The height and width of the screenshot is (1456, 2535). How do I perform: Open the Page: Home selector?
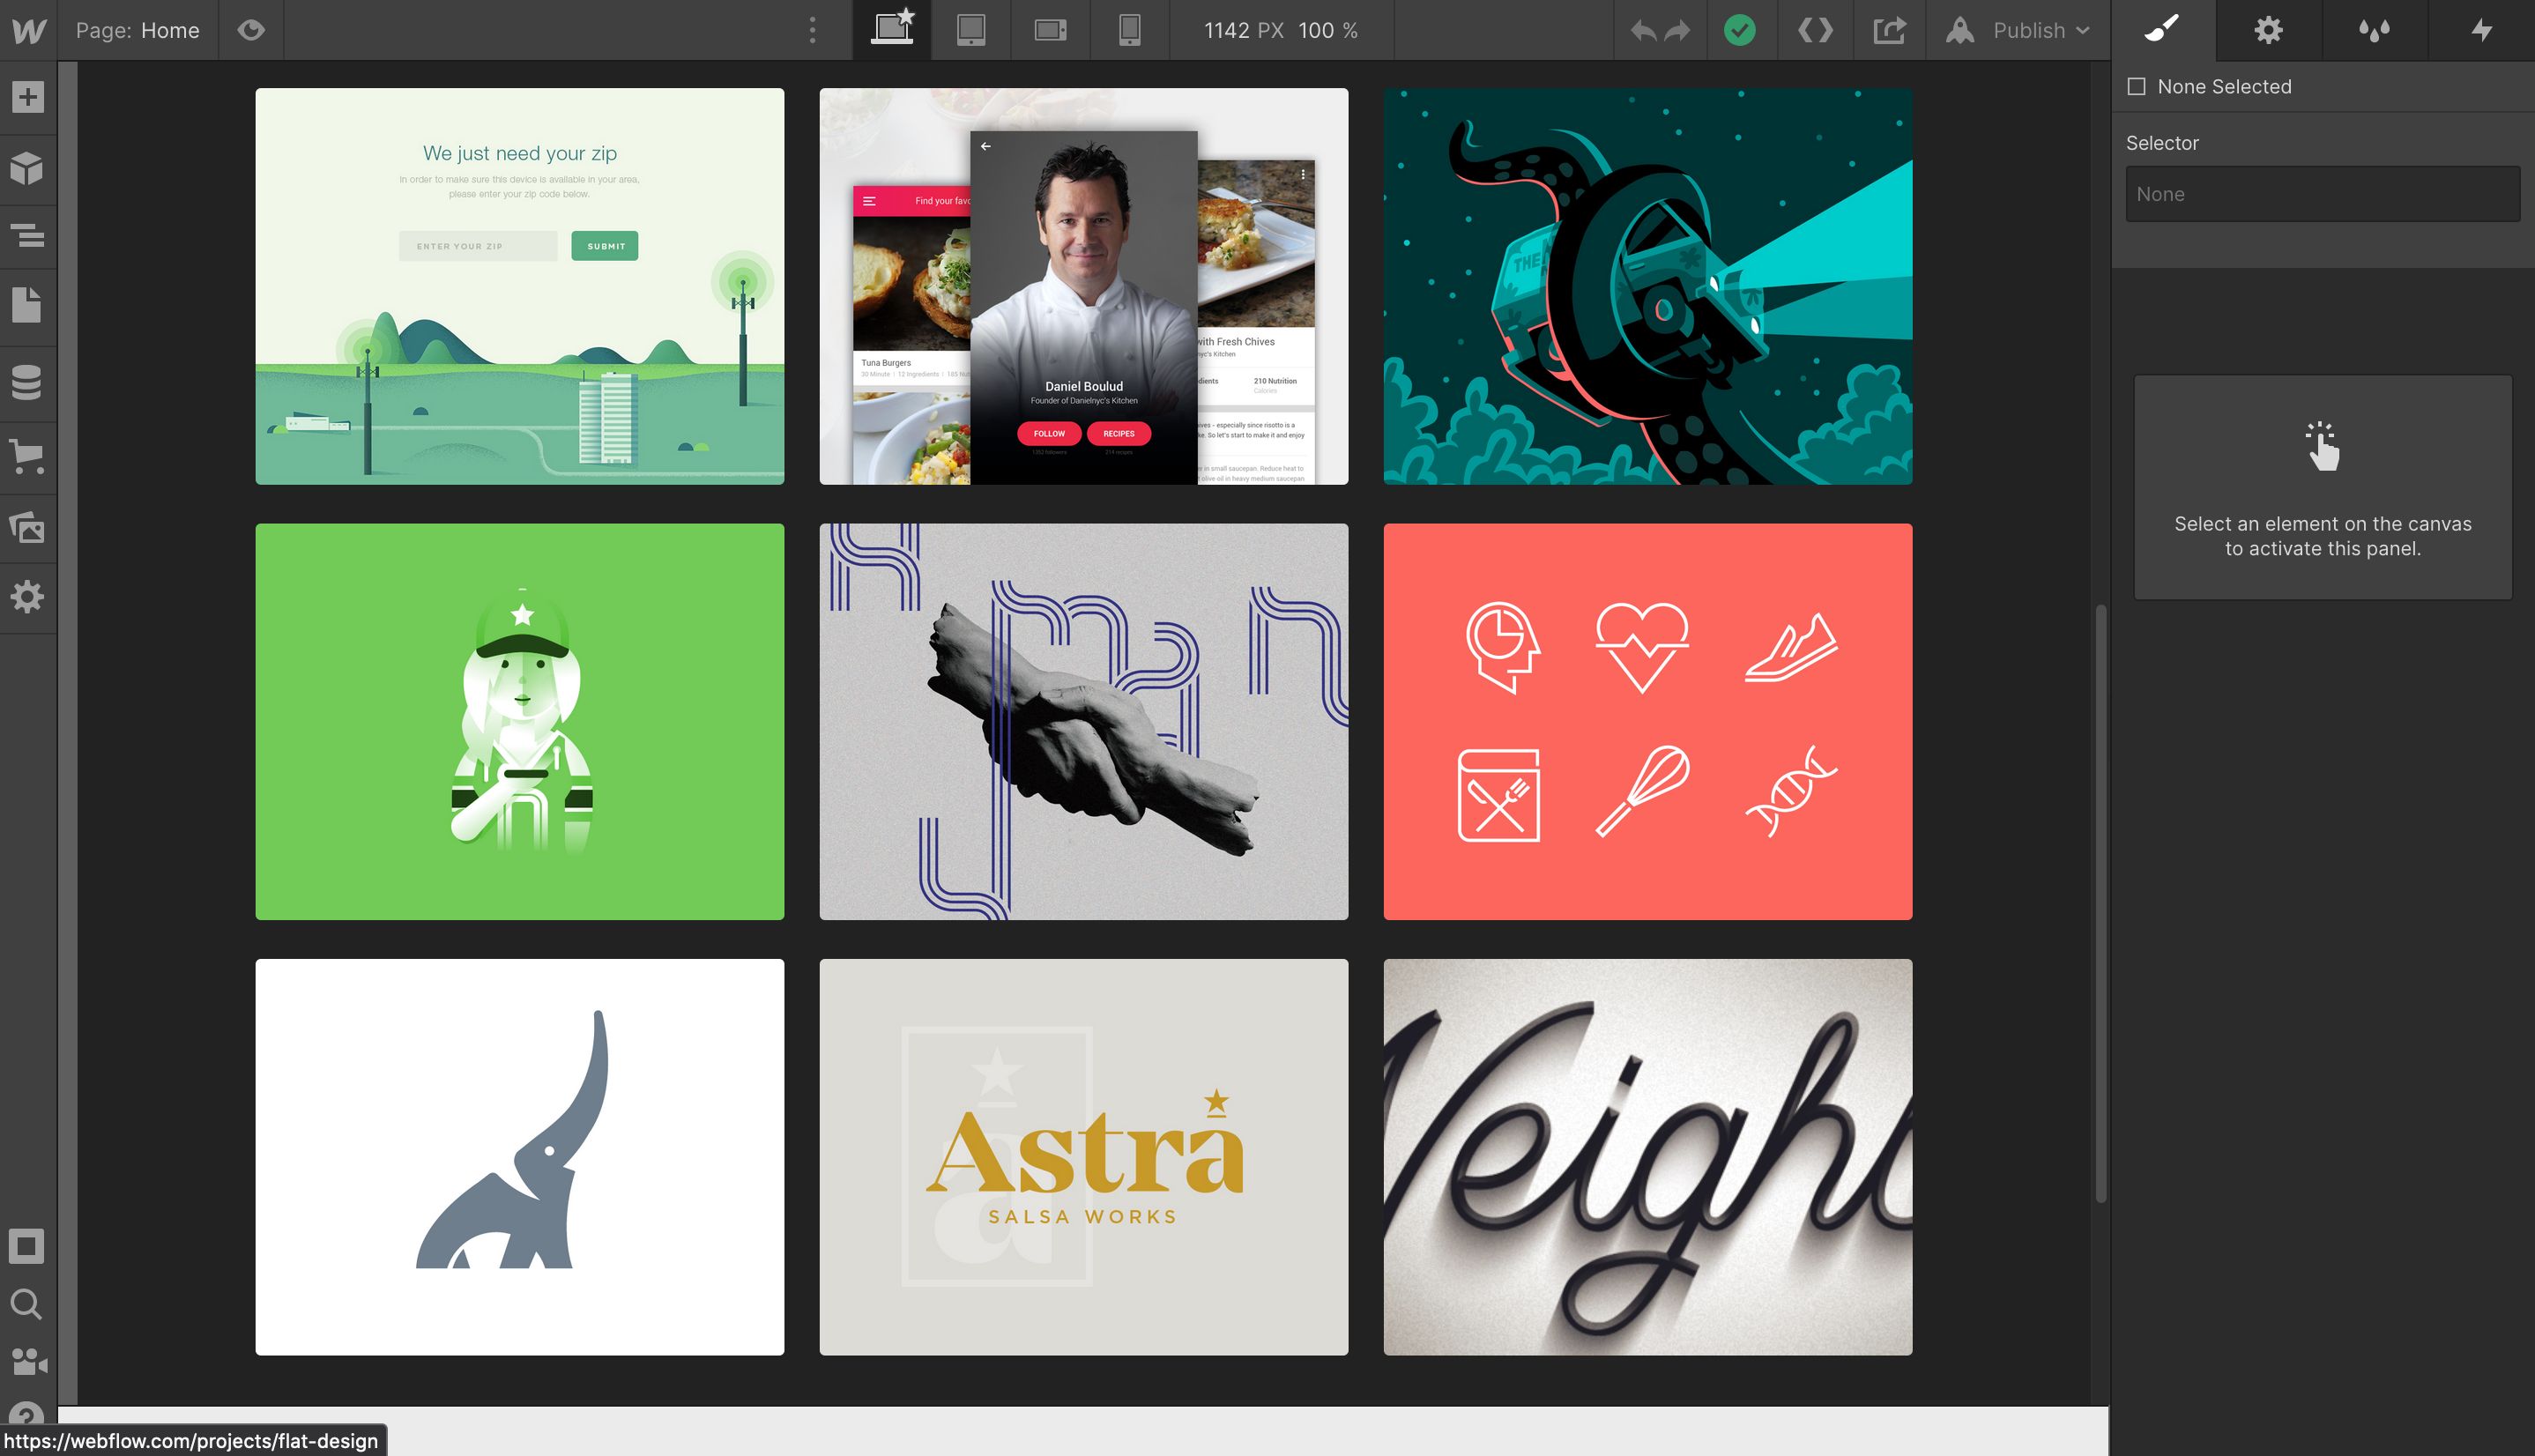tap(138, 30)
